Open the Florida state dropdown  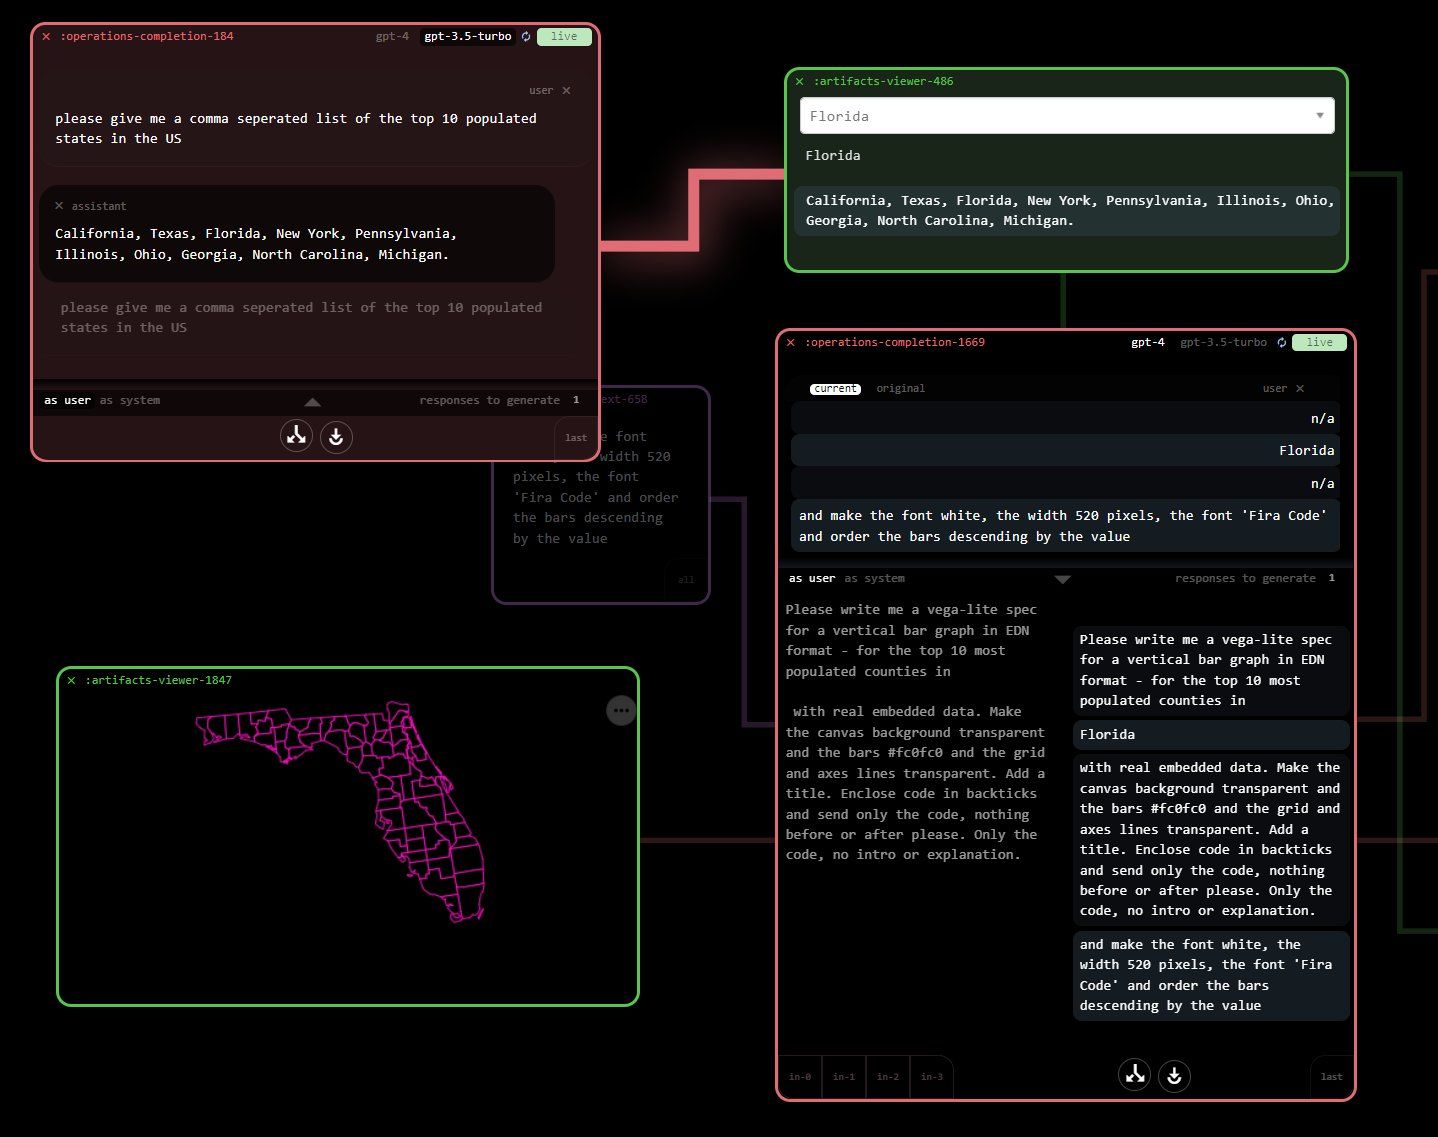(x=1067, y=116)
